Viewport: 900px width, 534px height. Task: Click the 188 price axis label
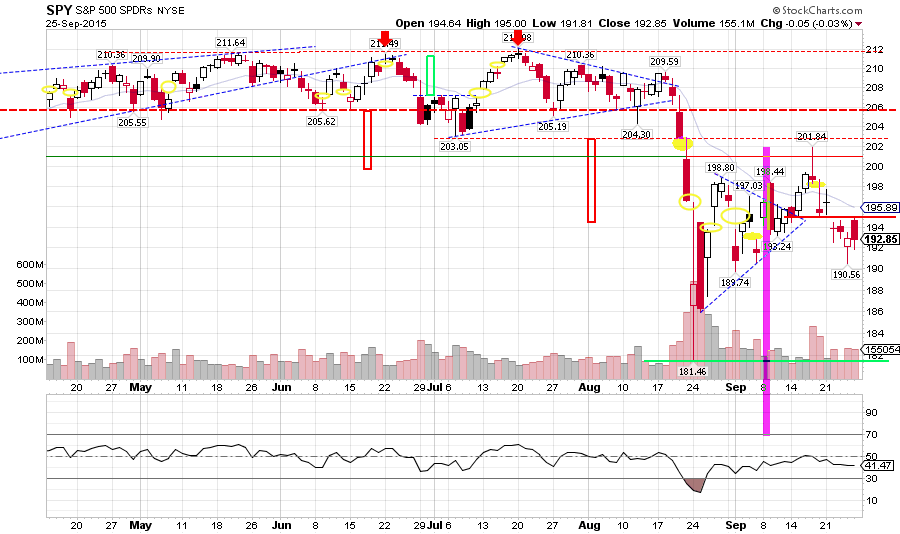(875, 291)
